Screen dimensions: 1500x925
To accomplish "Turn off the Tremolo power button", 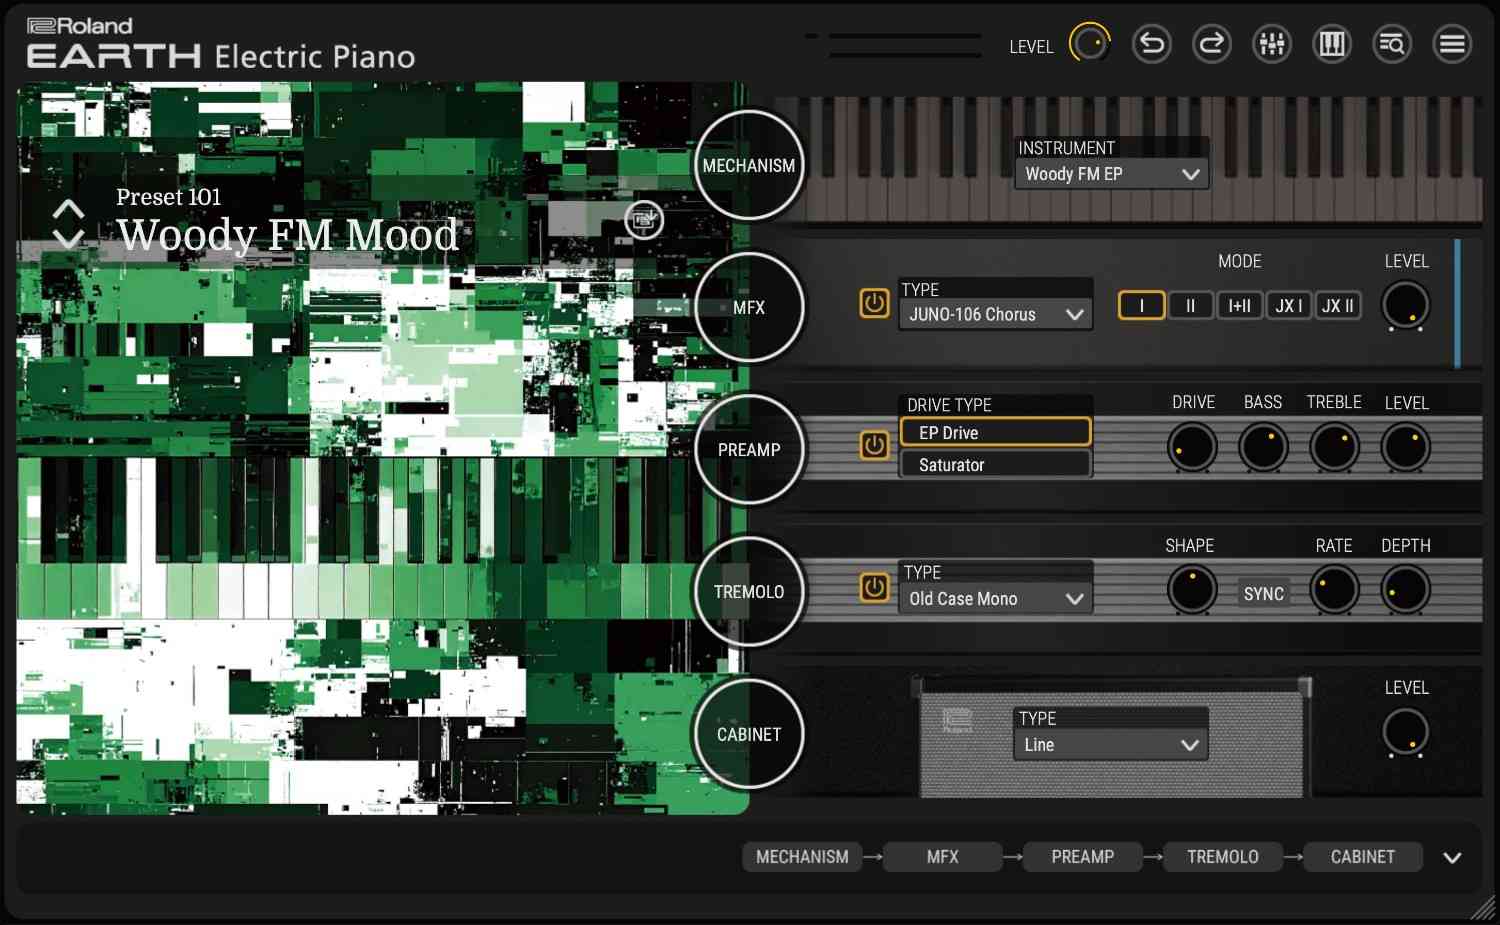I will (x=874, y=588).
